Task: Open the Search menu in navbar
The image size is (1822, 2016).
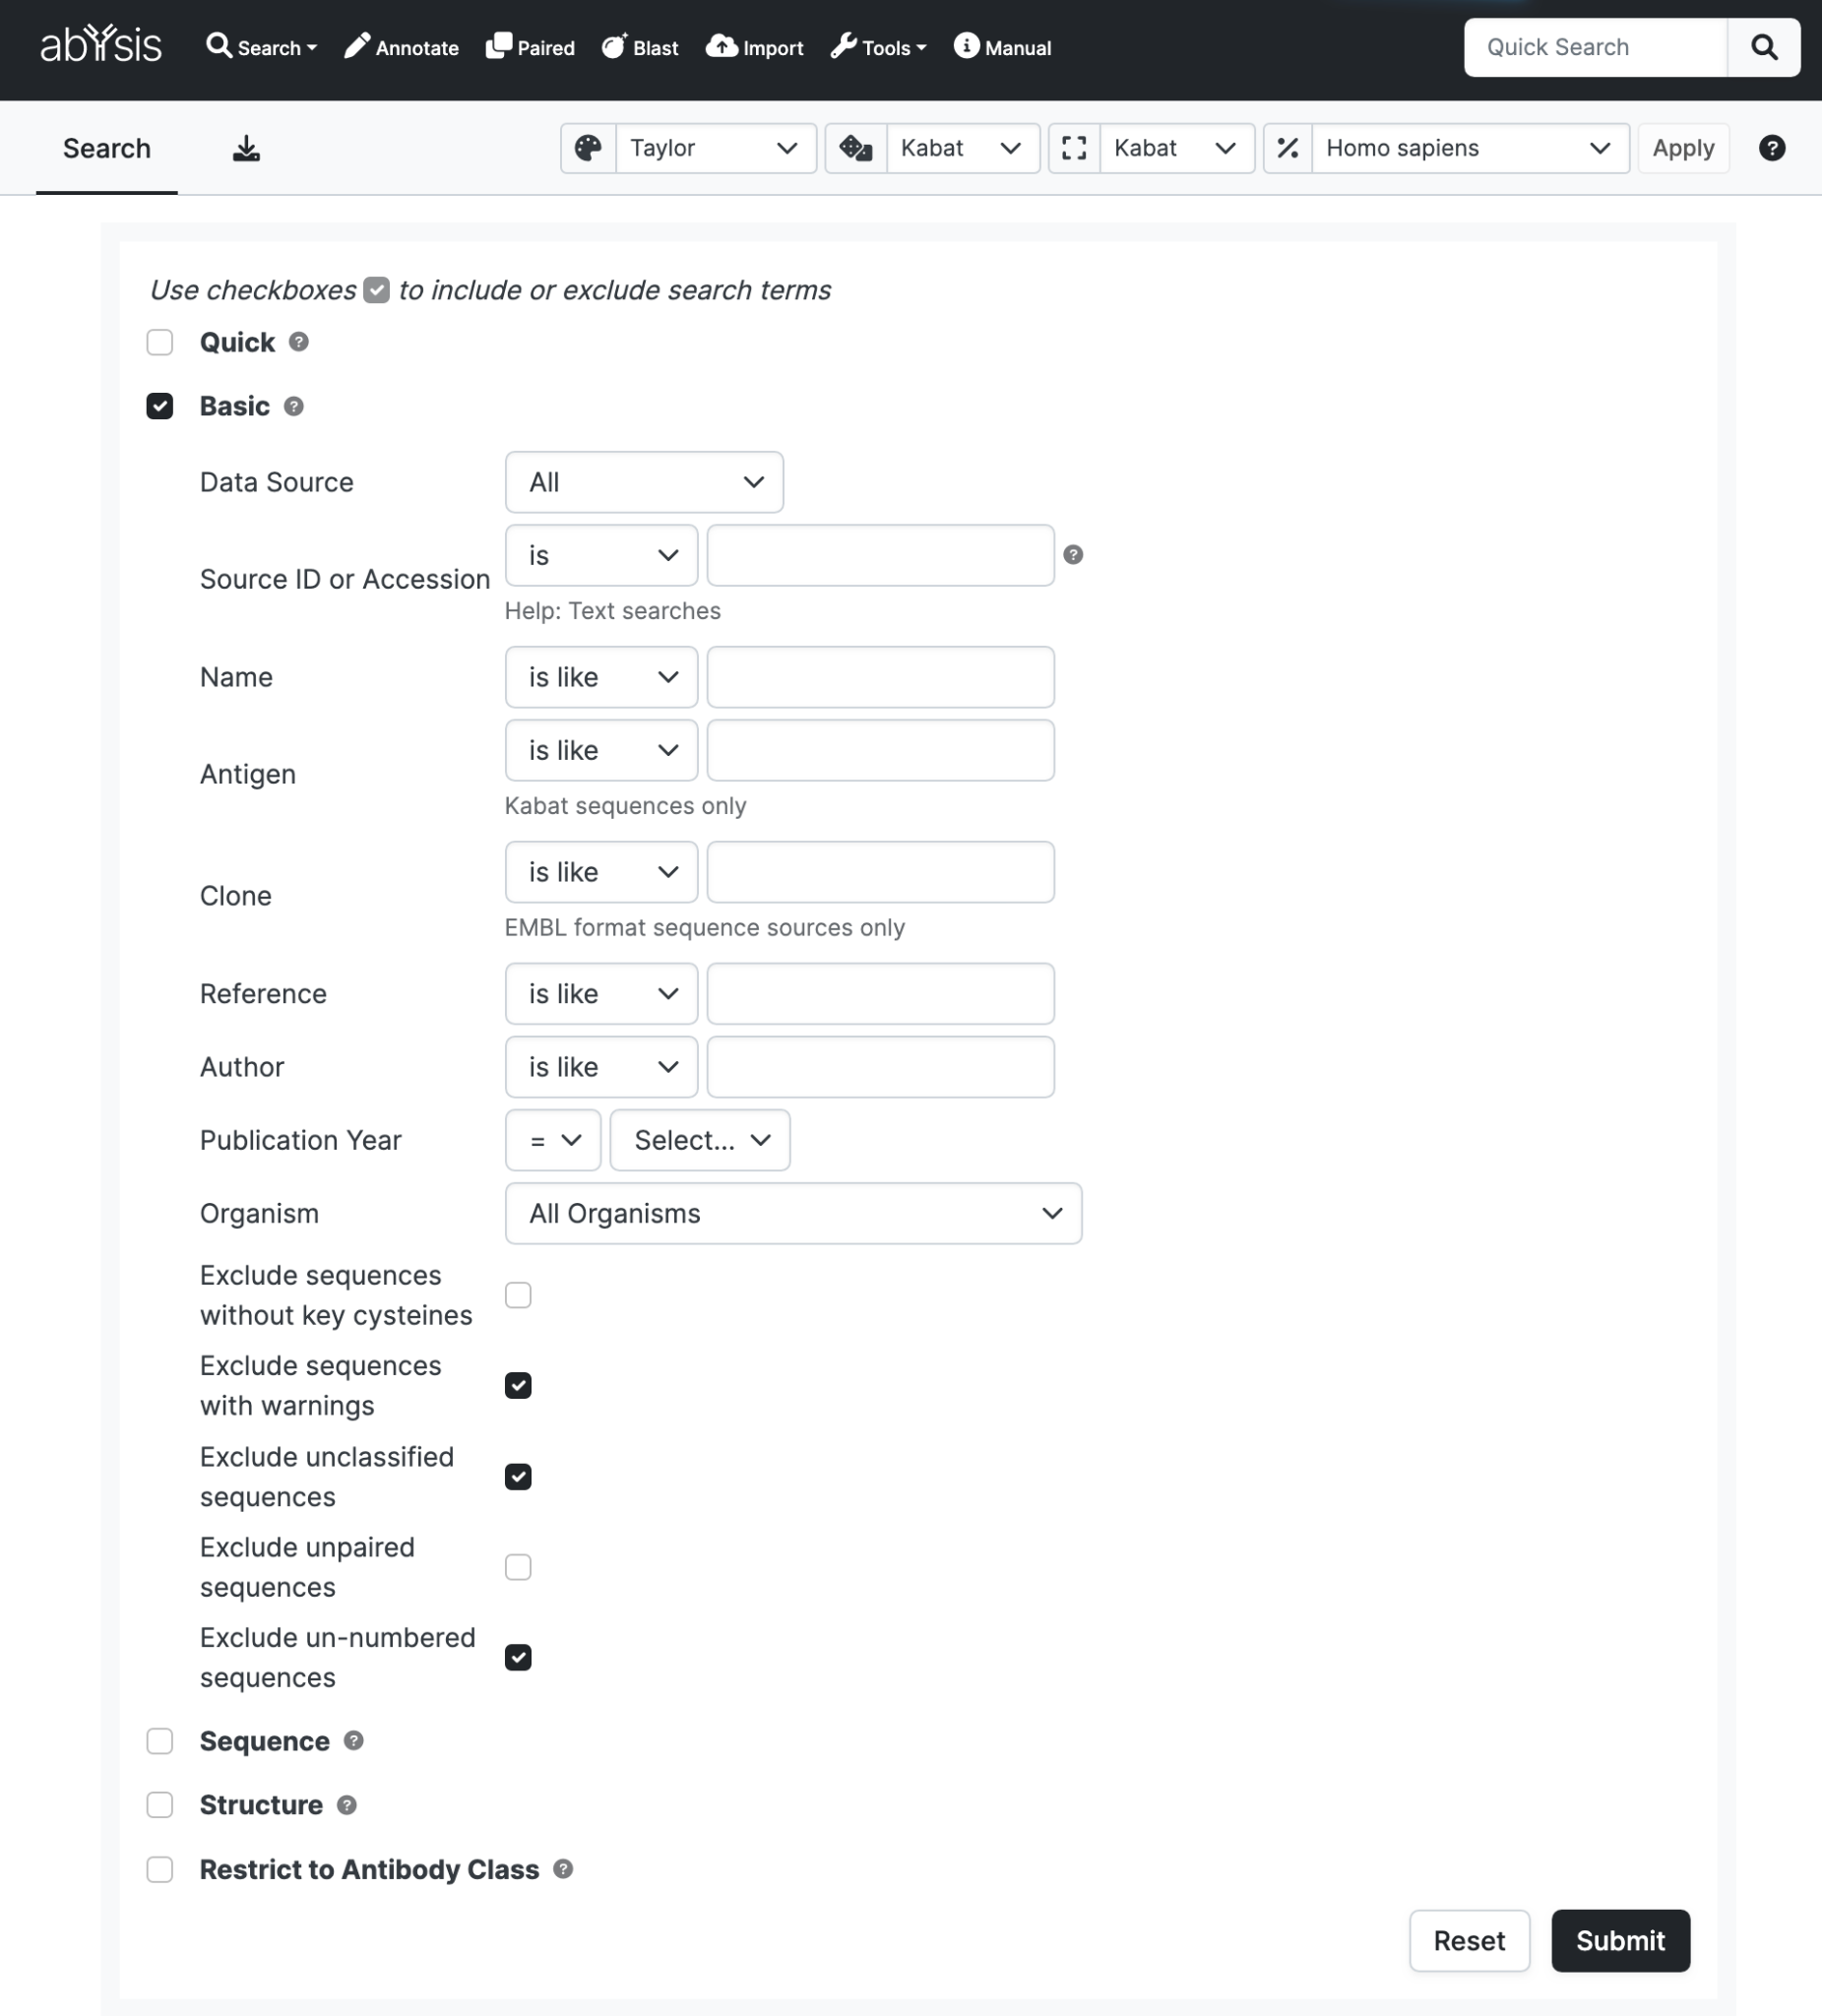Action: tap(261, 47)
